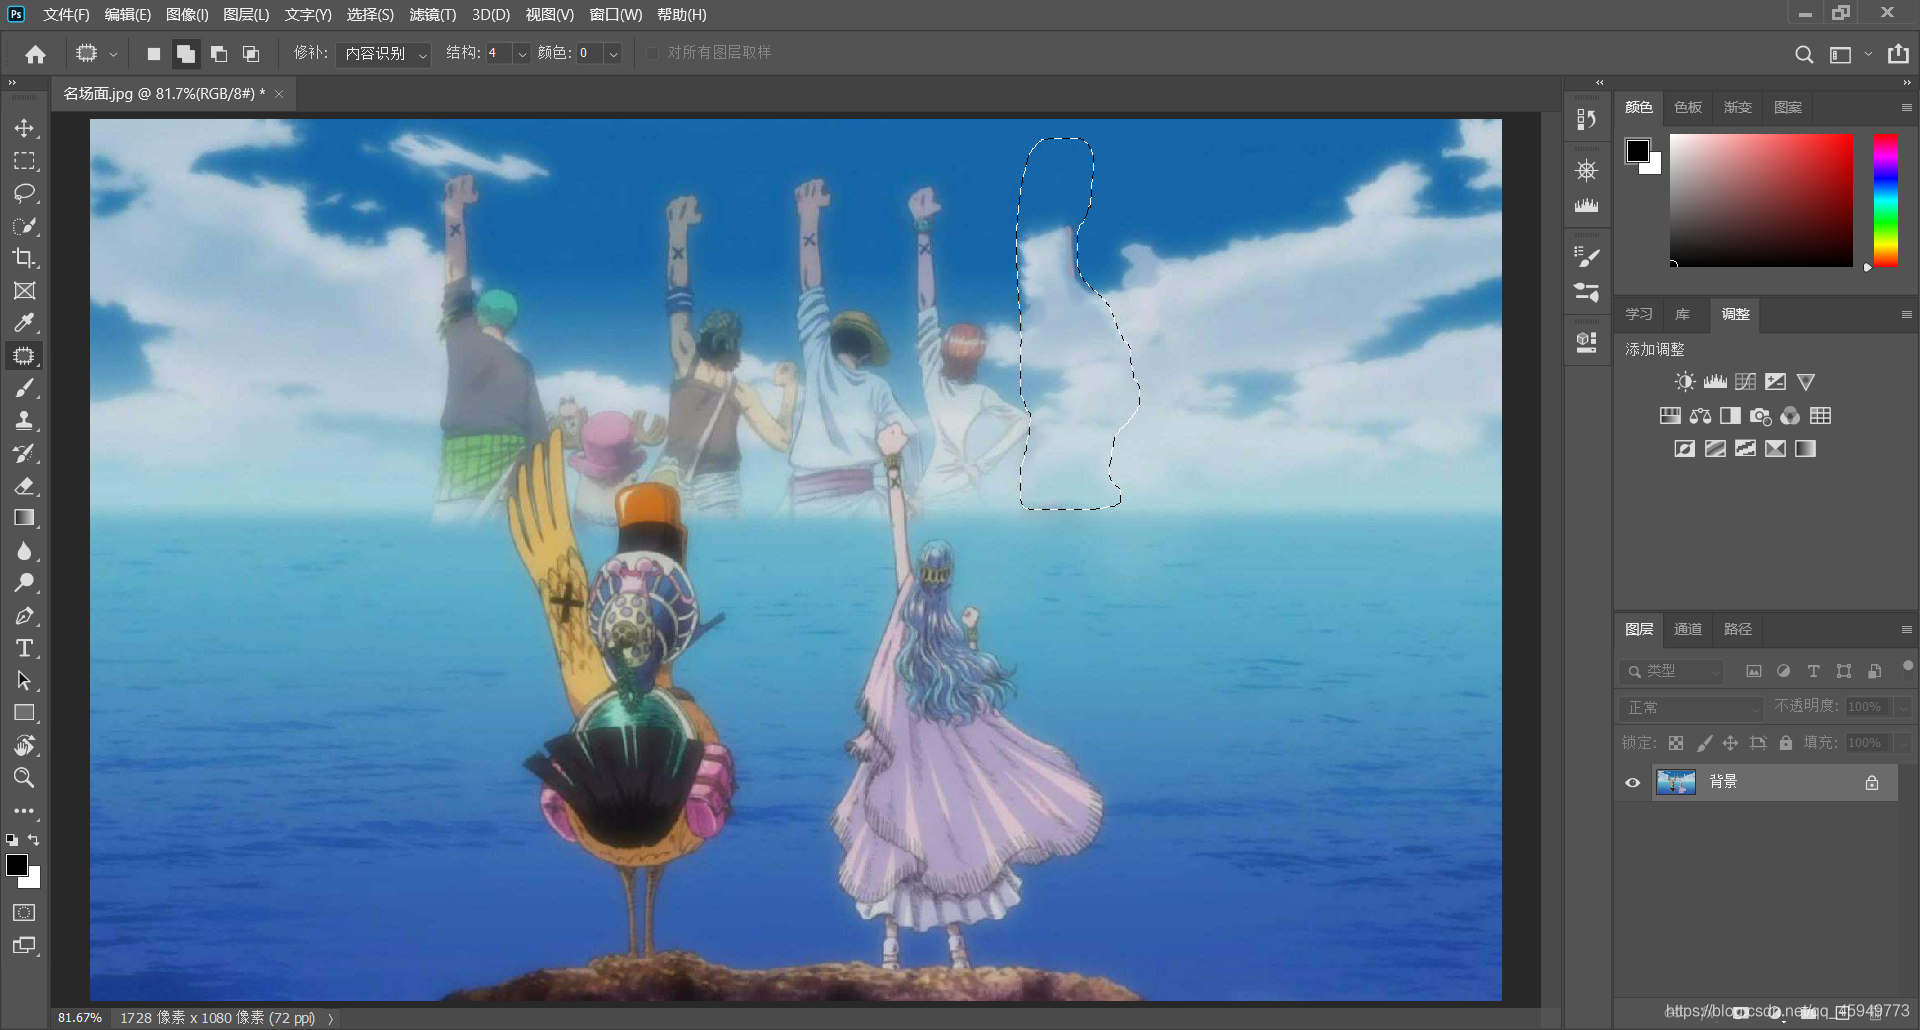Image resolution: width=1920 pixels, height=1030 pixels.
Task: Add a Color Balance adjustment
Action: click(x=1700, y=416)
